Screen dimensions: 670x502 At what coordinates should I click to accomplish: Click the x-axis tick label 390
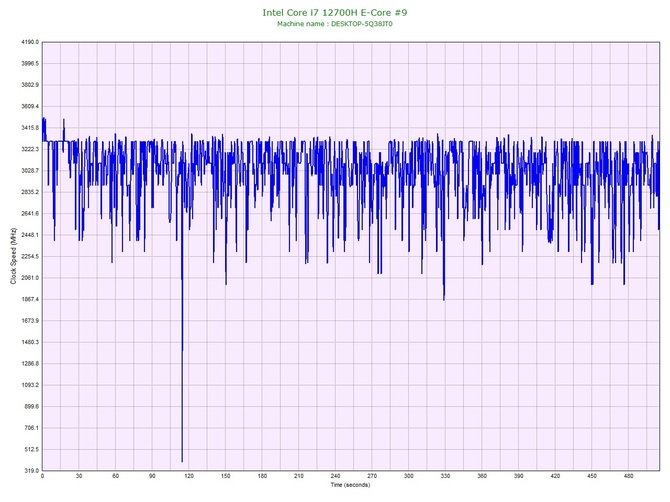519,476
